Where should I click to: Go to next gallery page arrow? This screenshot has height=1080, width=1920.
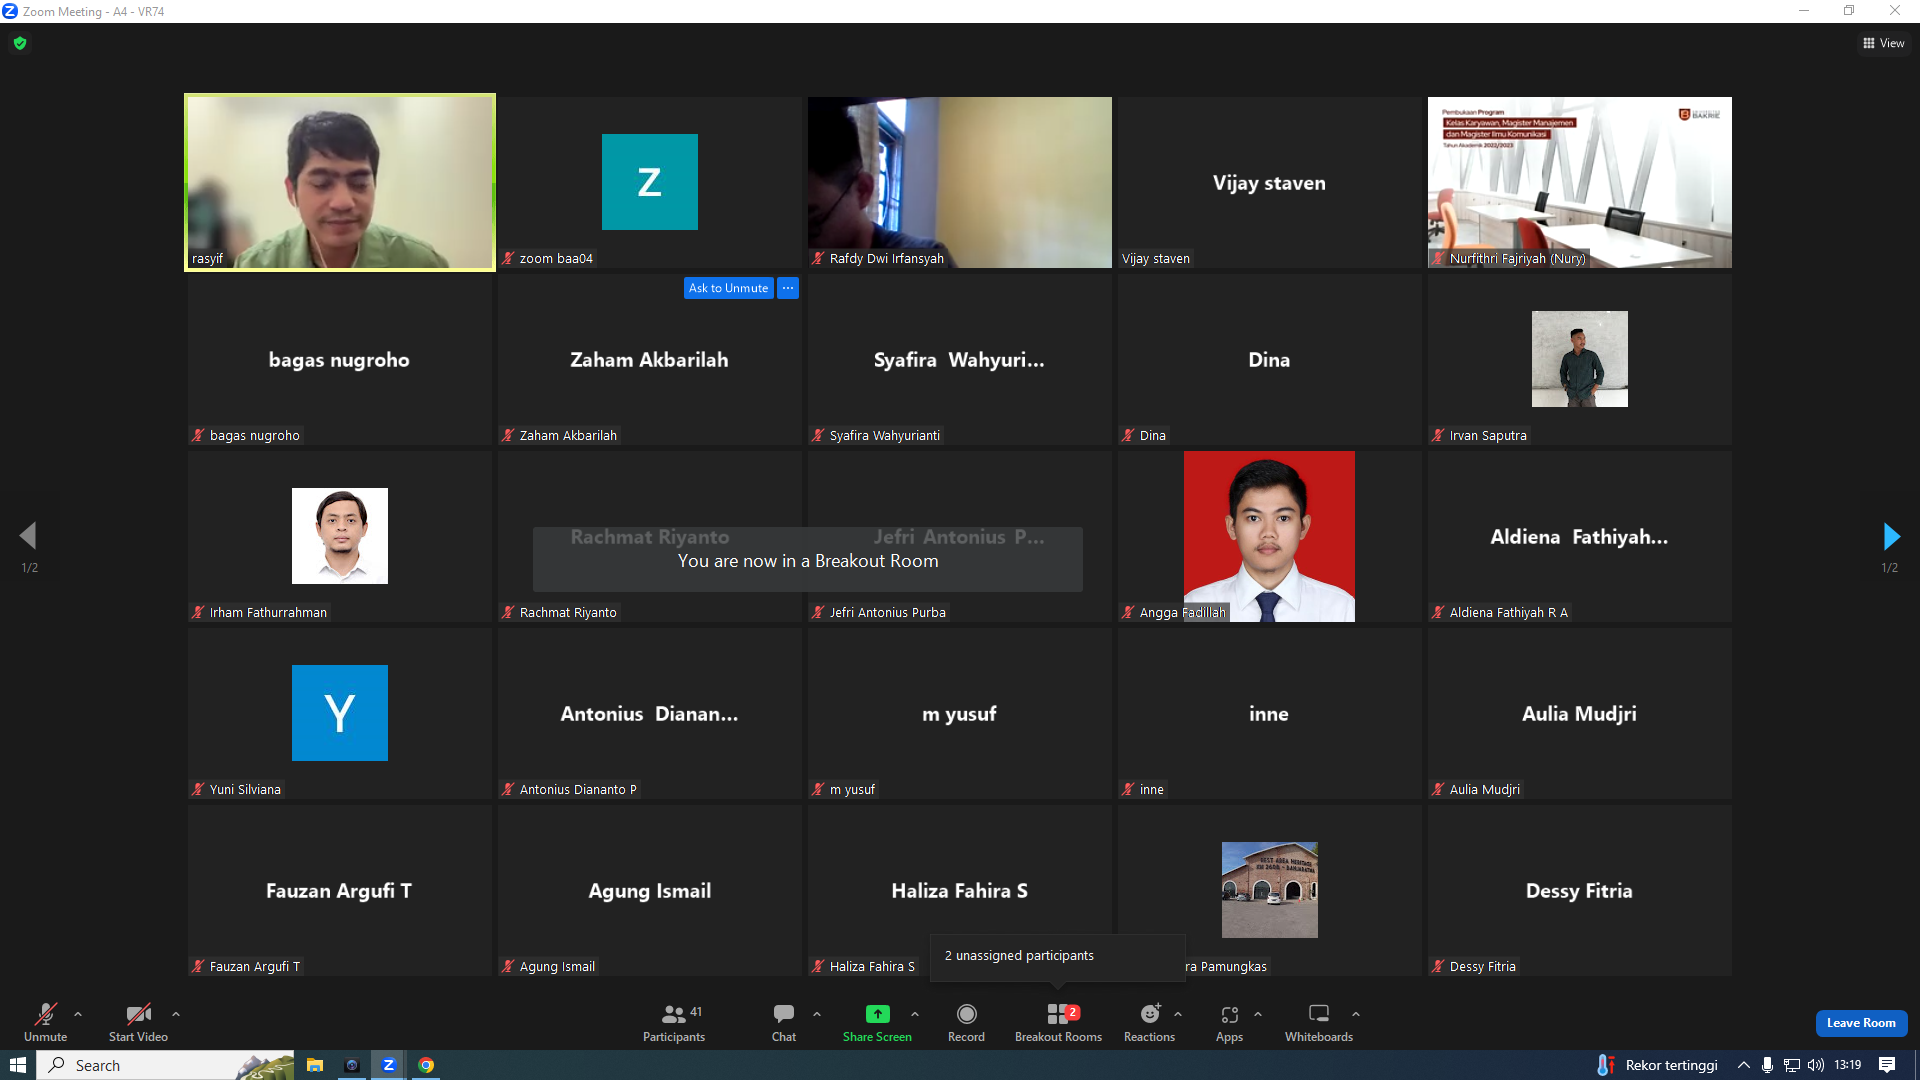click(1891, 536)
